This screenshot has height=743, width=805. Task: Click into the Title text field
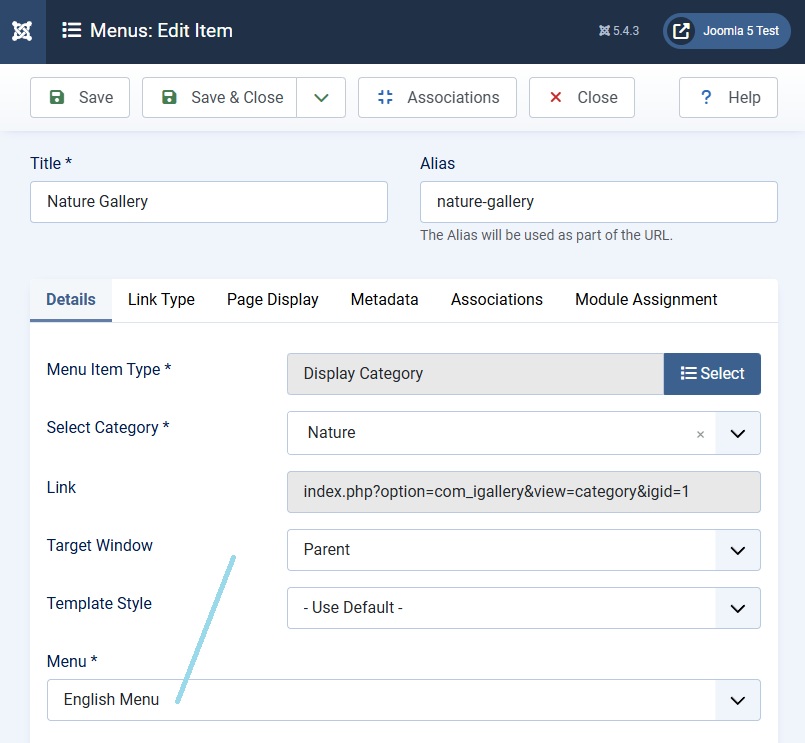click(209, 202)
